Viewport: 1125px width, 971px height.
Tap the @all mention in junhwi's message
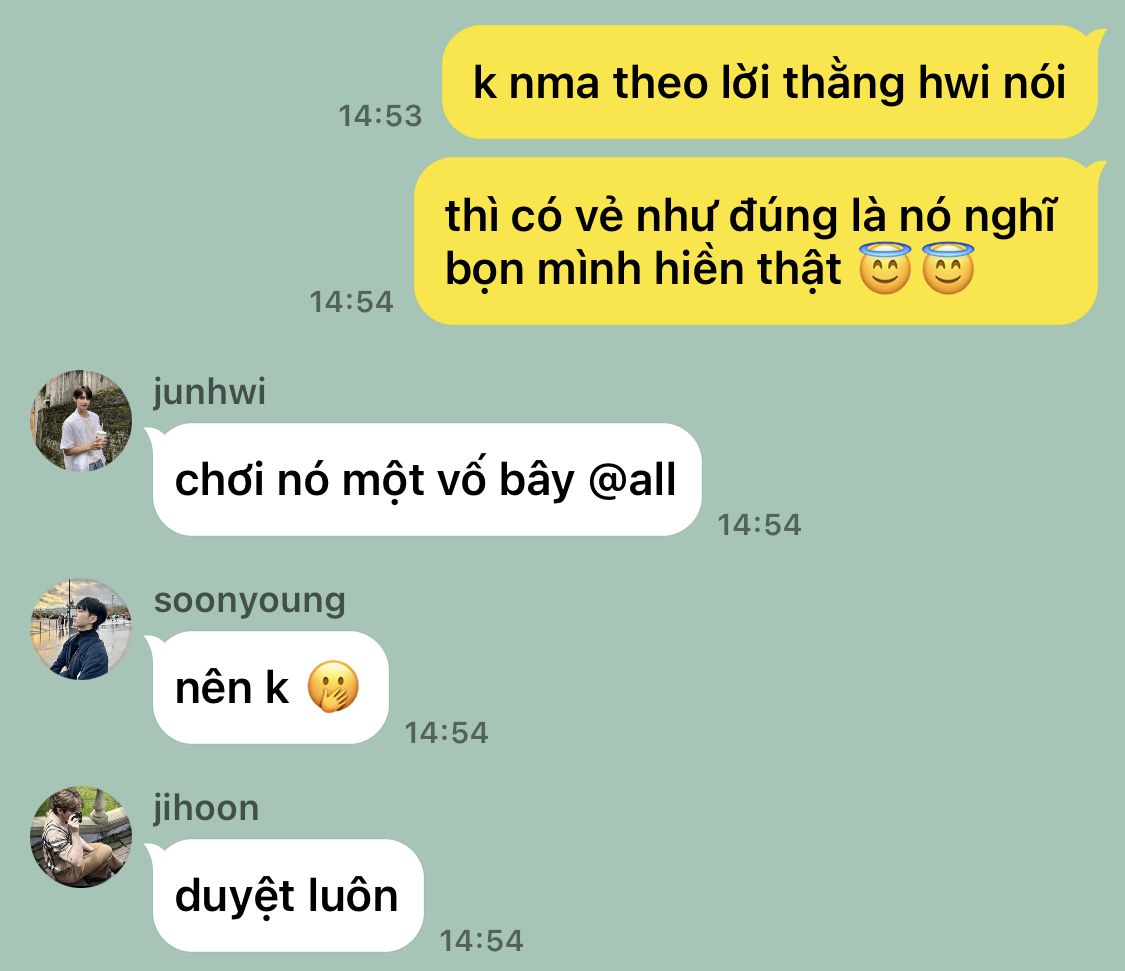click(632, 480)
